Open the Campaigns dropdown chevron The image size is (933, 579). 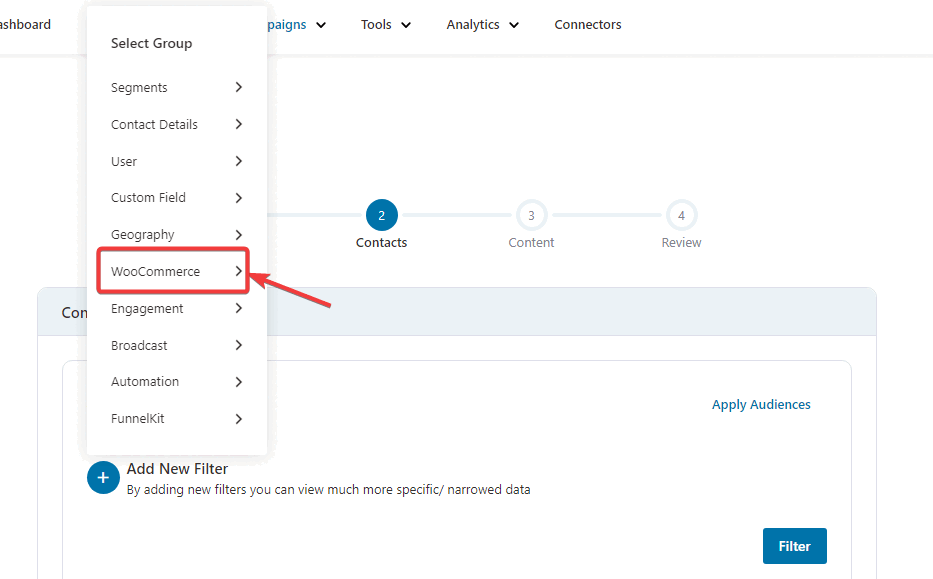[321, 25]
